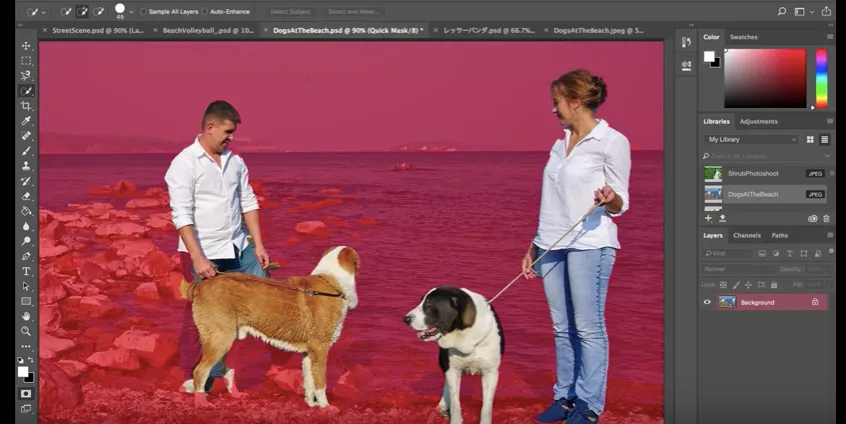Select the Rectangular Marquee tool
The height and width of the screenshot is (424, 846).
coord(26,61)
